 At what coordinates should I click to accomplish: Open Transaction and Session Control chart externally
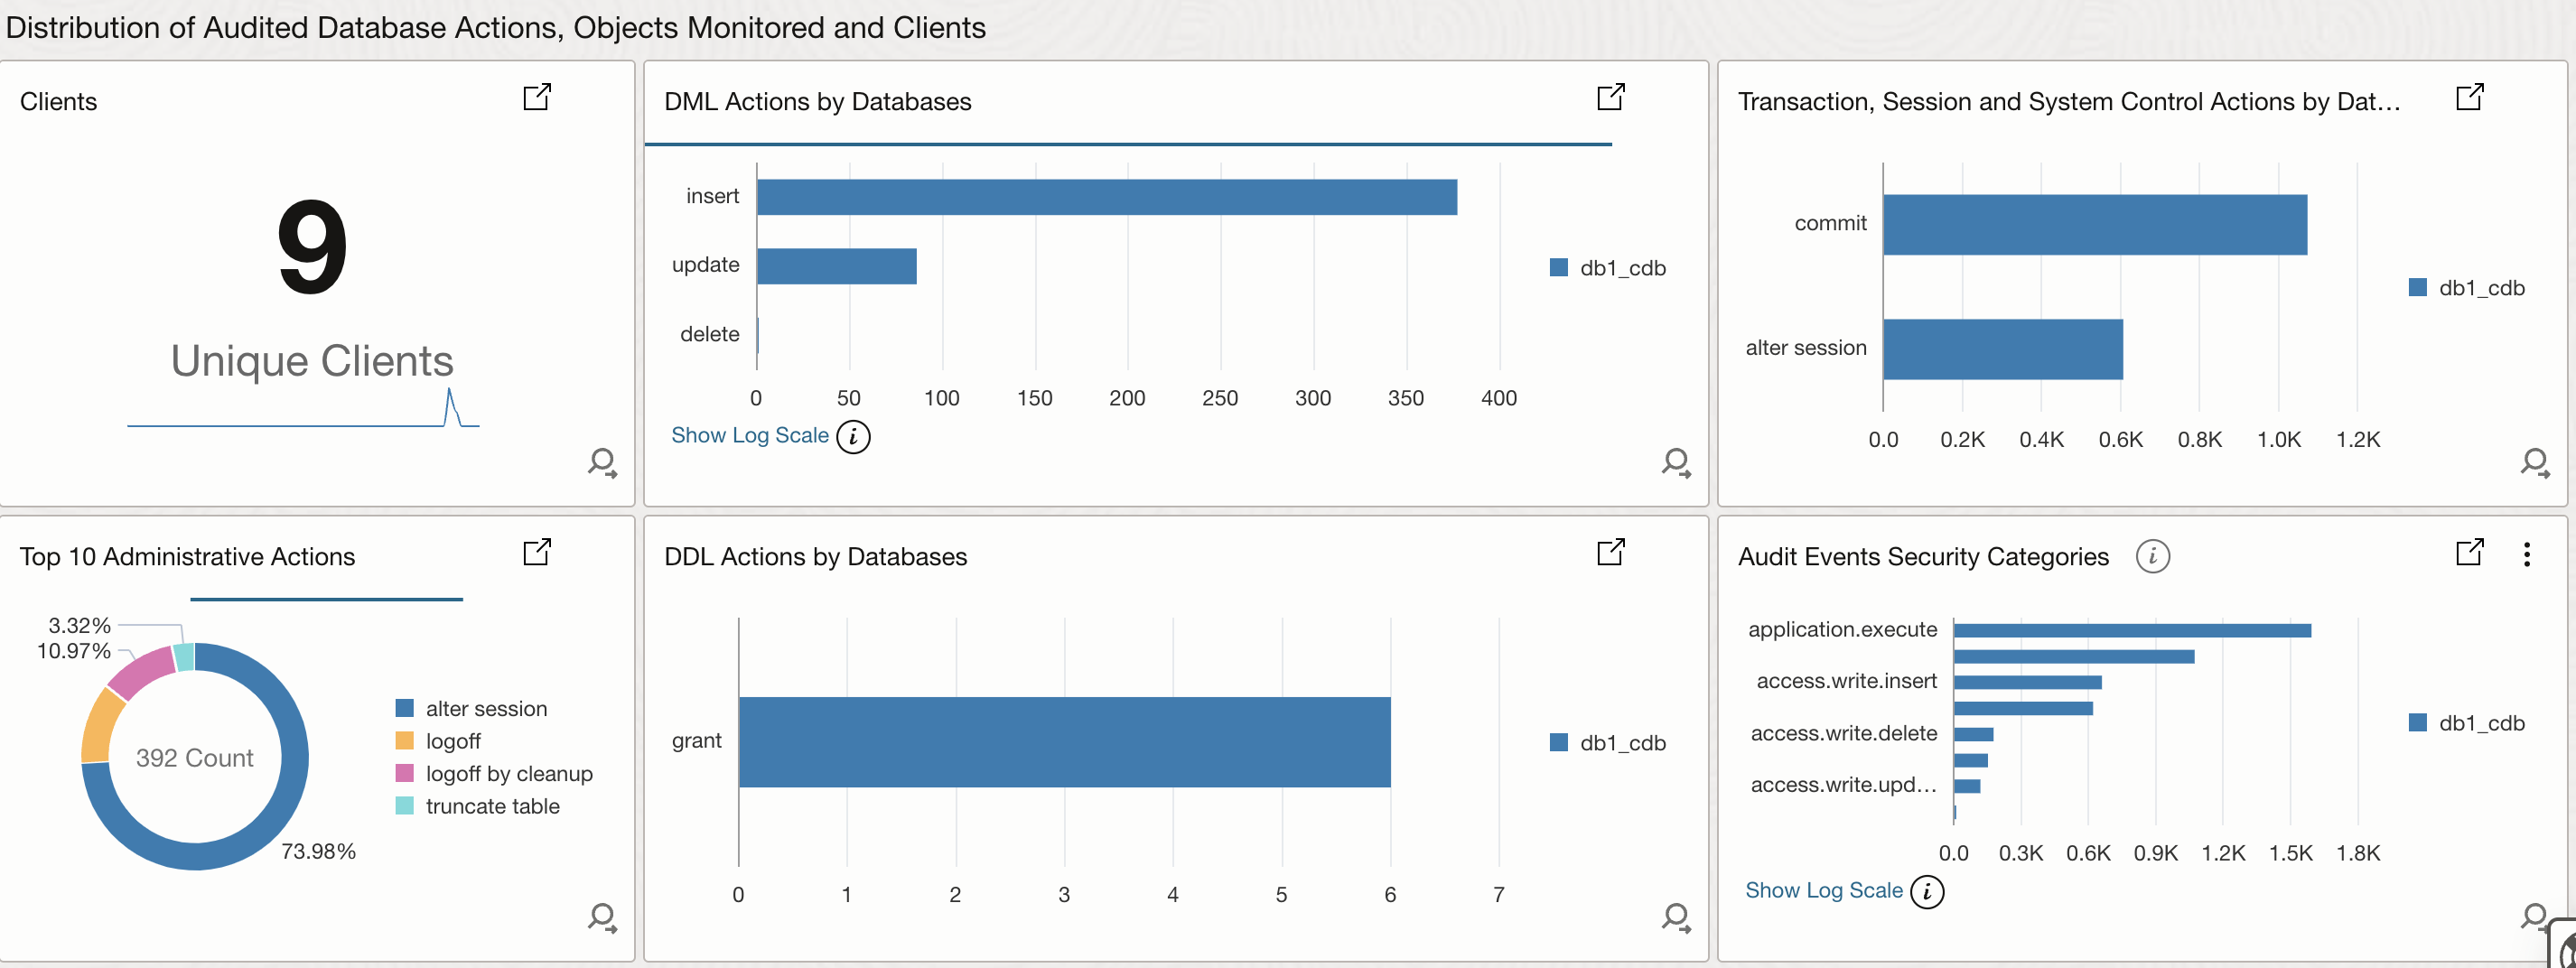coord(2469,97)
